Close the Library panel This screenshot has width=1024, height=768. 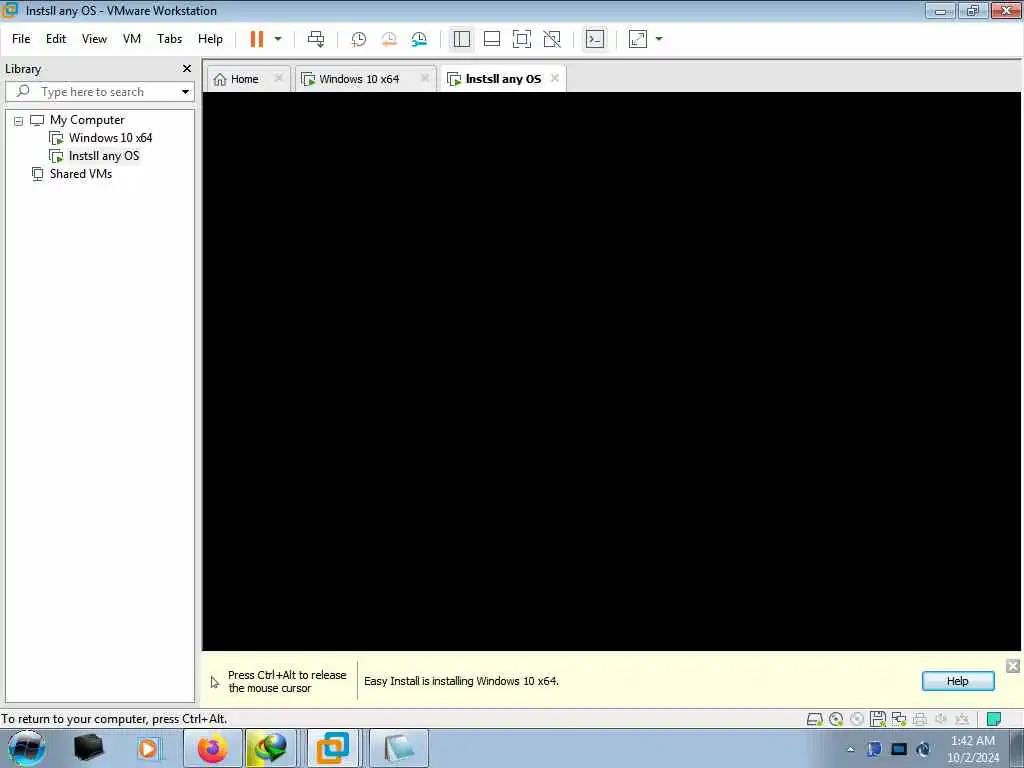187,69
